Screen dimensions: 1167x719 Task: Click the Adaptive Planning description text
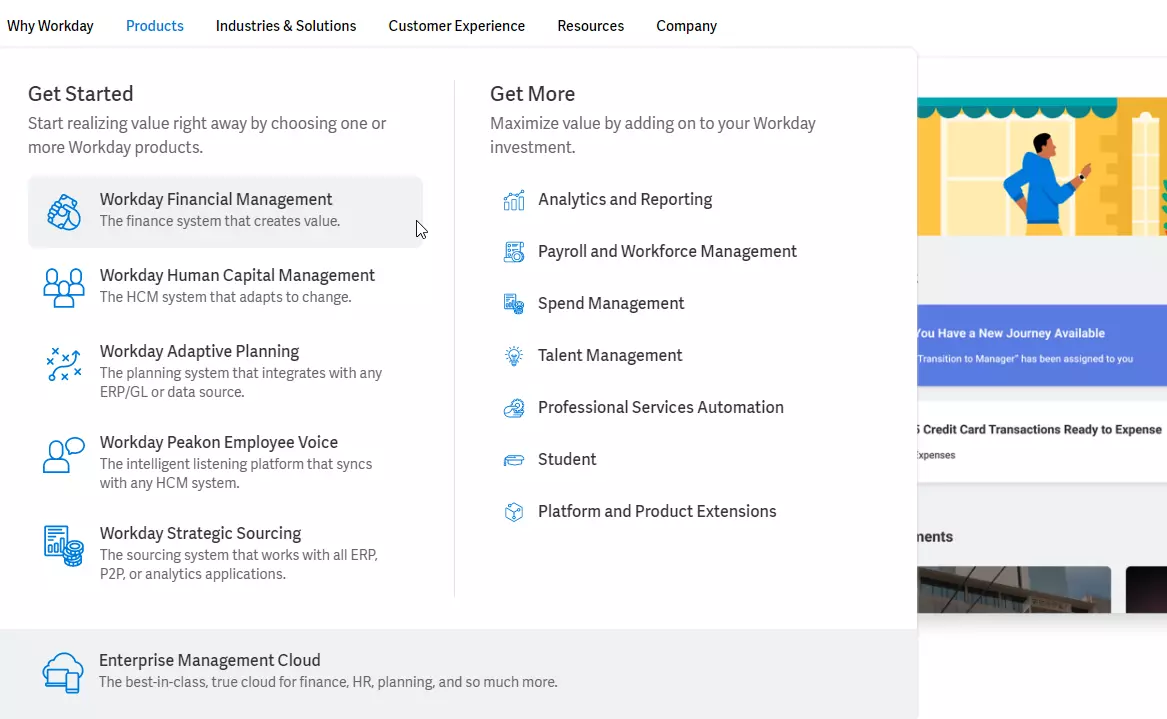pos(241,383)
